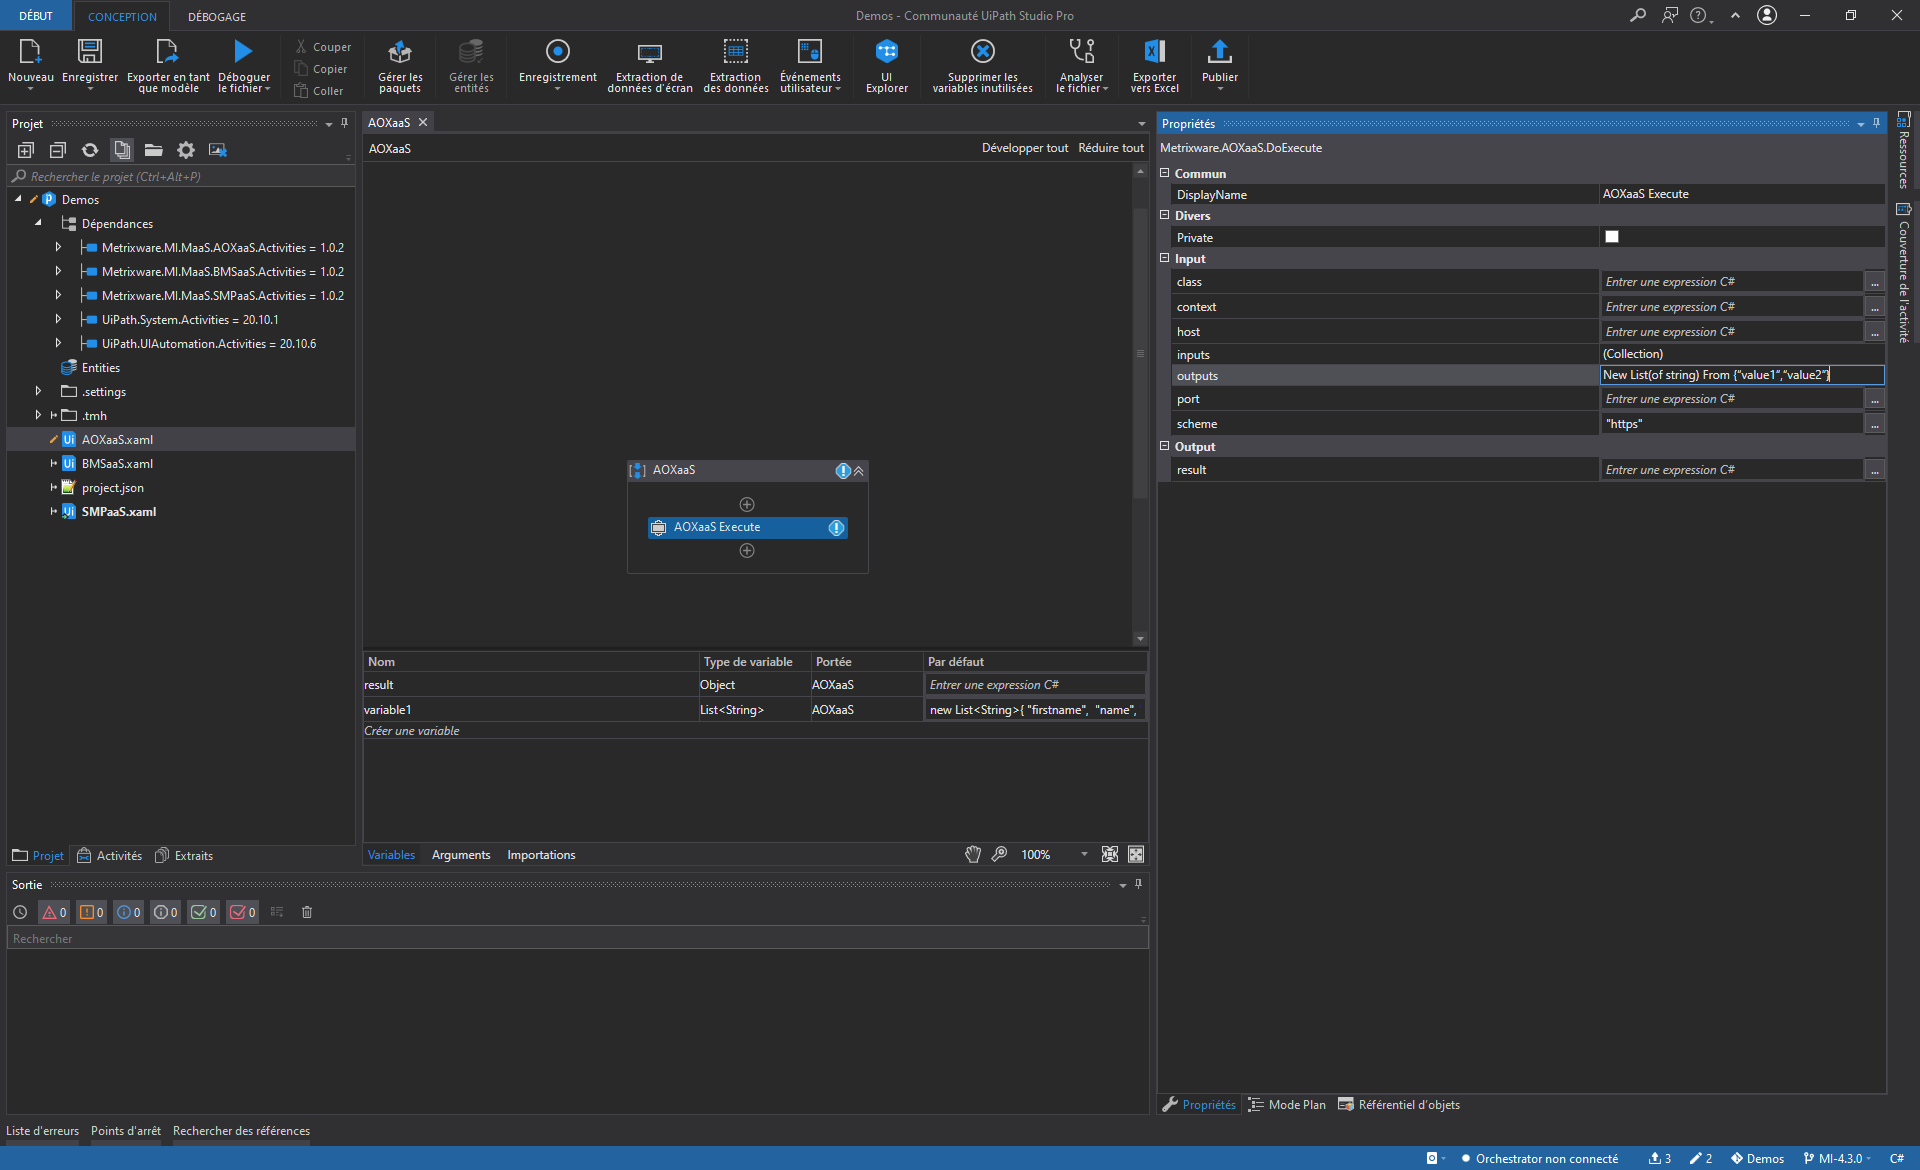Click Développer tout
The image size is (1920, 1170).
point(1024,148)
